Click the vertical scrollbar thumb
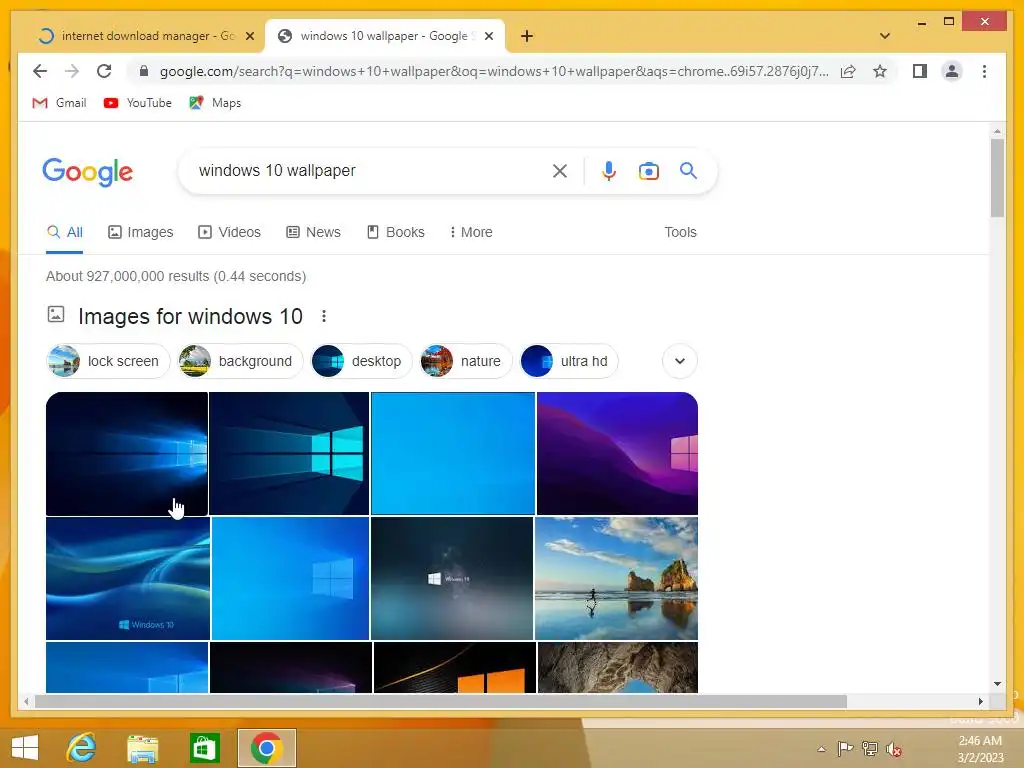 pyautogui.click(x=997, y=178)
